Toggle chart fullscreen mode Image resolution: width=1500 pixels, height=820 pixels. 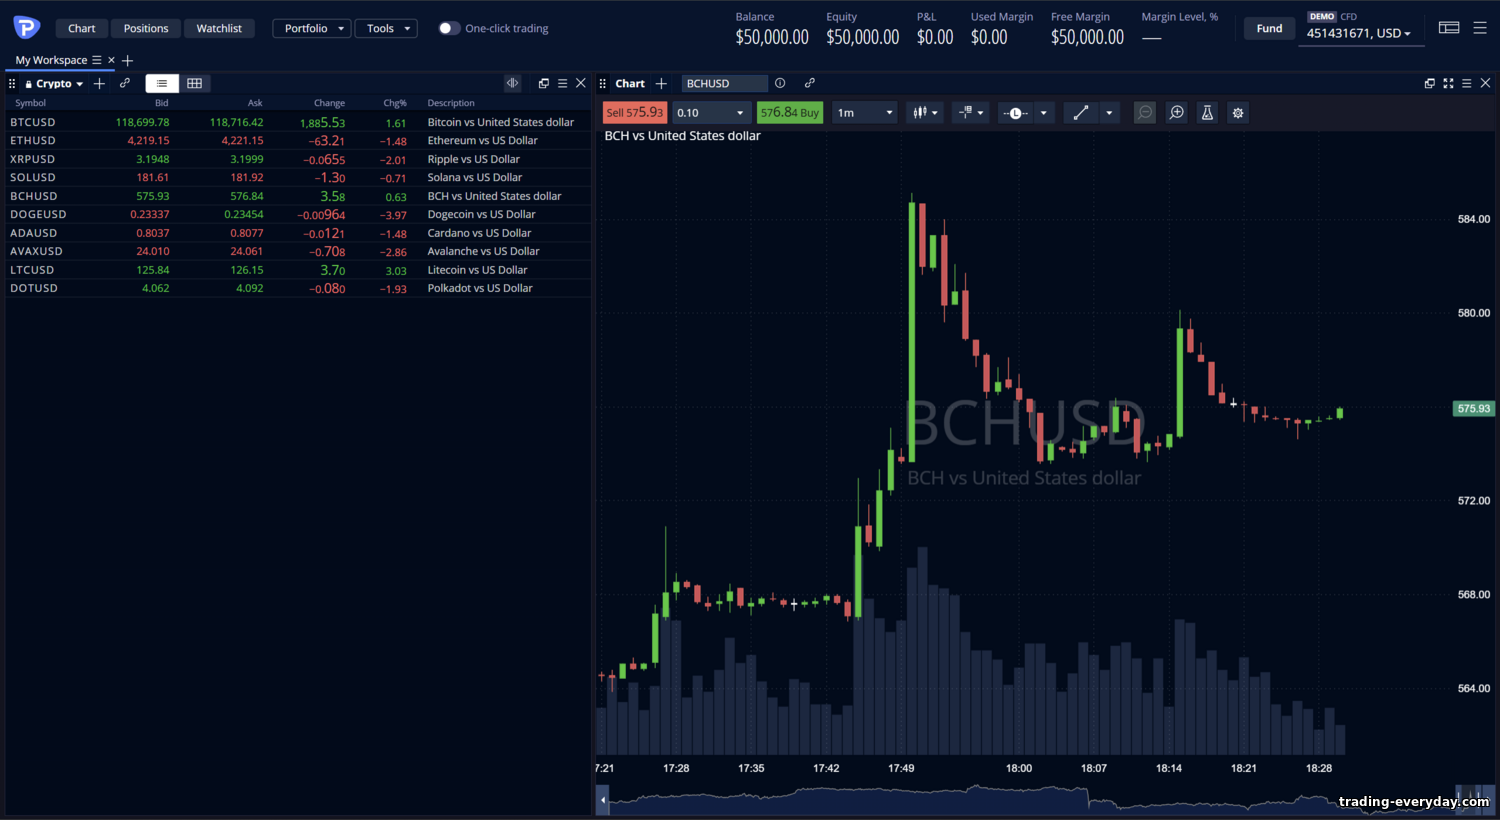point(1448,83)
